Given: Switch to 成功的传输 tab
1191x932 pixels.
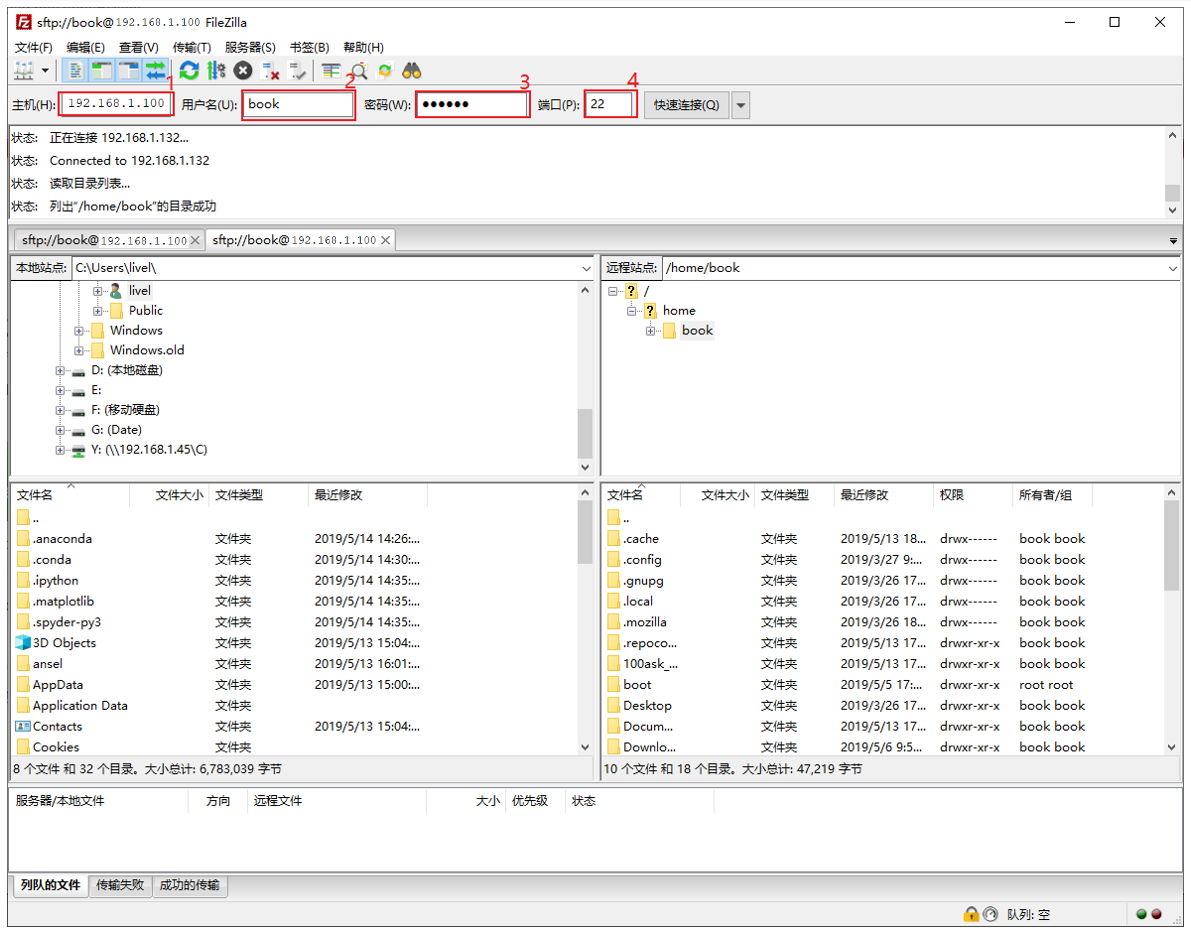Looking at the screenshot, I should pos(190,885).
